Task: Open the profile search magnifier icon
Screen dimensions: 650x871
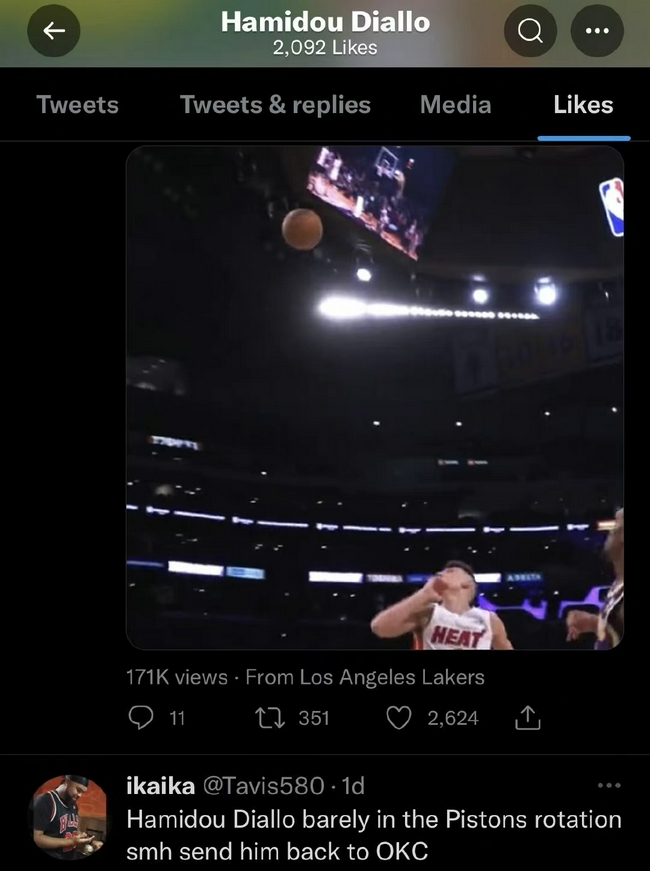Action: (530, 31)
